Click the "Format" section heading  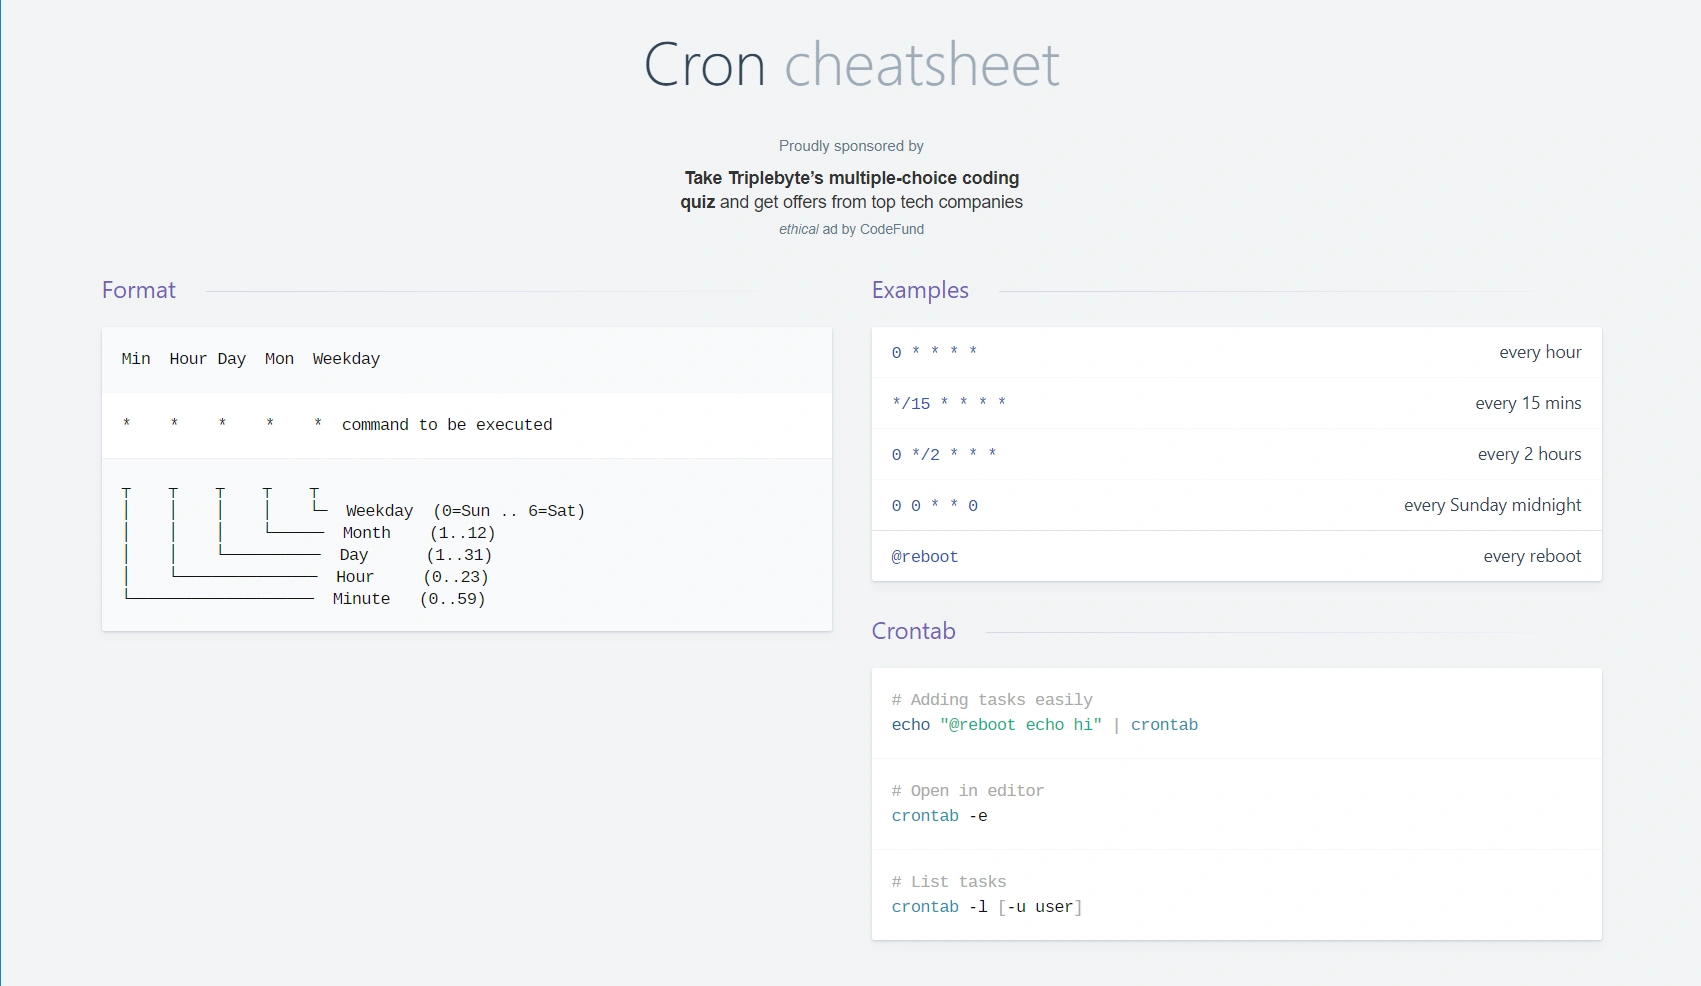(138, 290)
